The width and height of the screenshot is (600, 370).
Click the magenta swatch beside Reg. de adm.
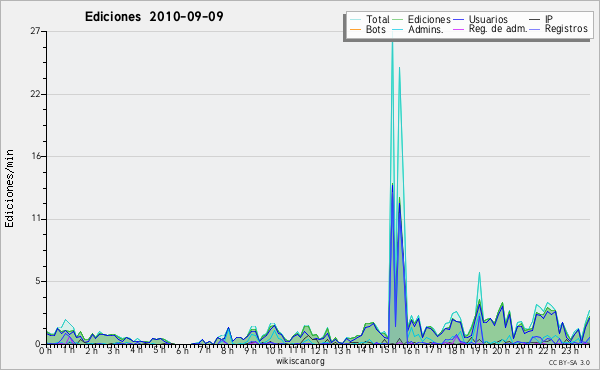tap(458, 29)
